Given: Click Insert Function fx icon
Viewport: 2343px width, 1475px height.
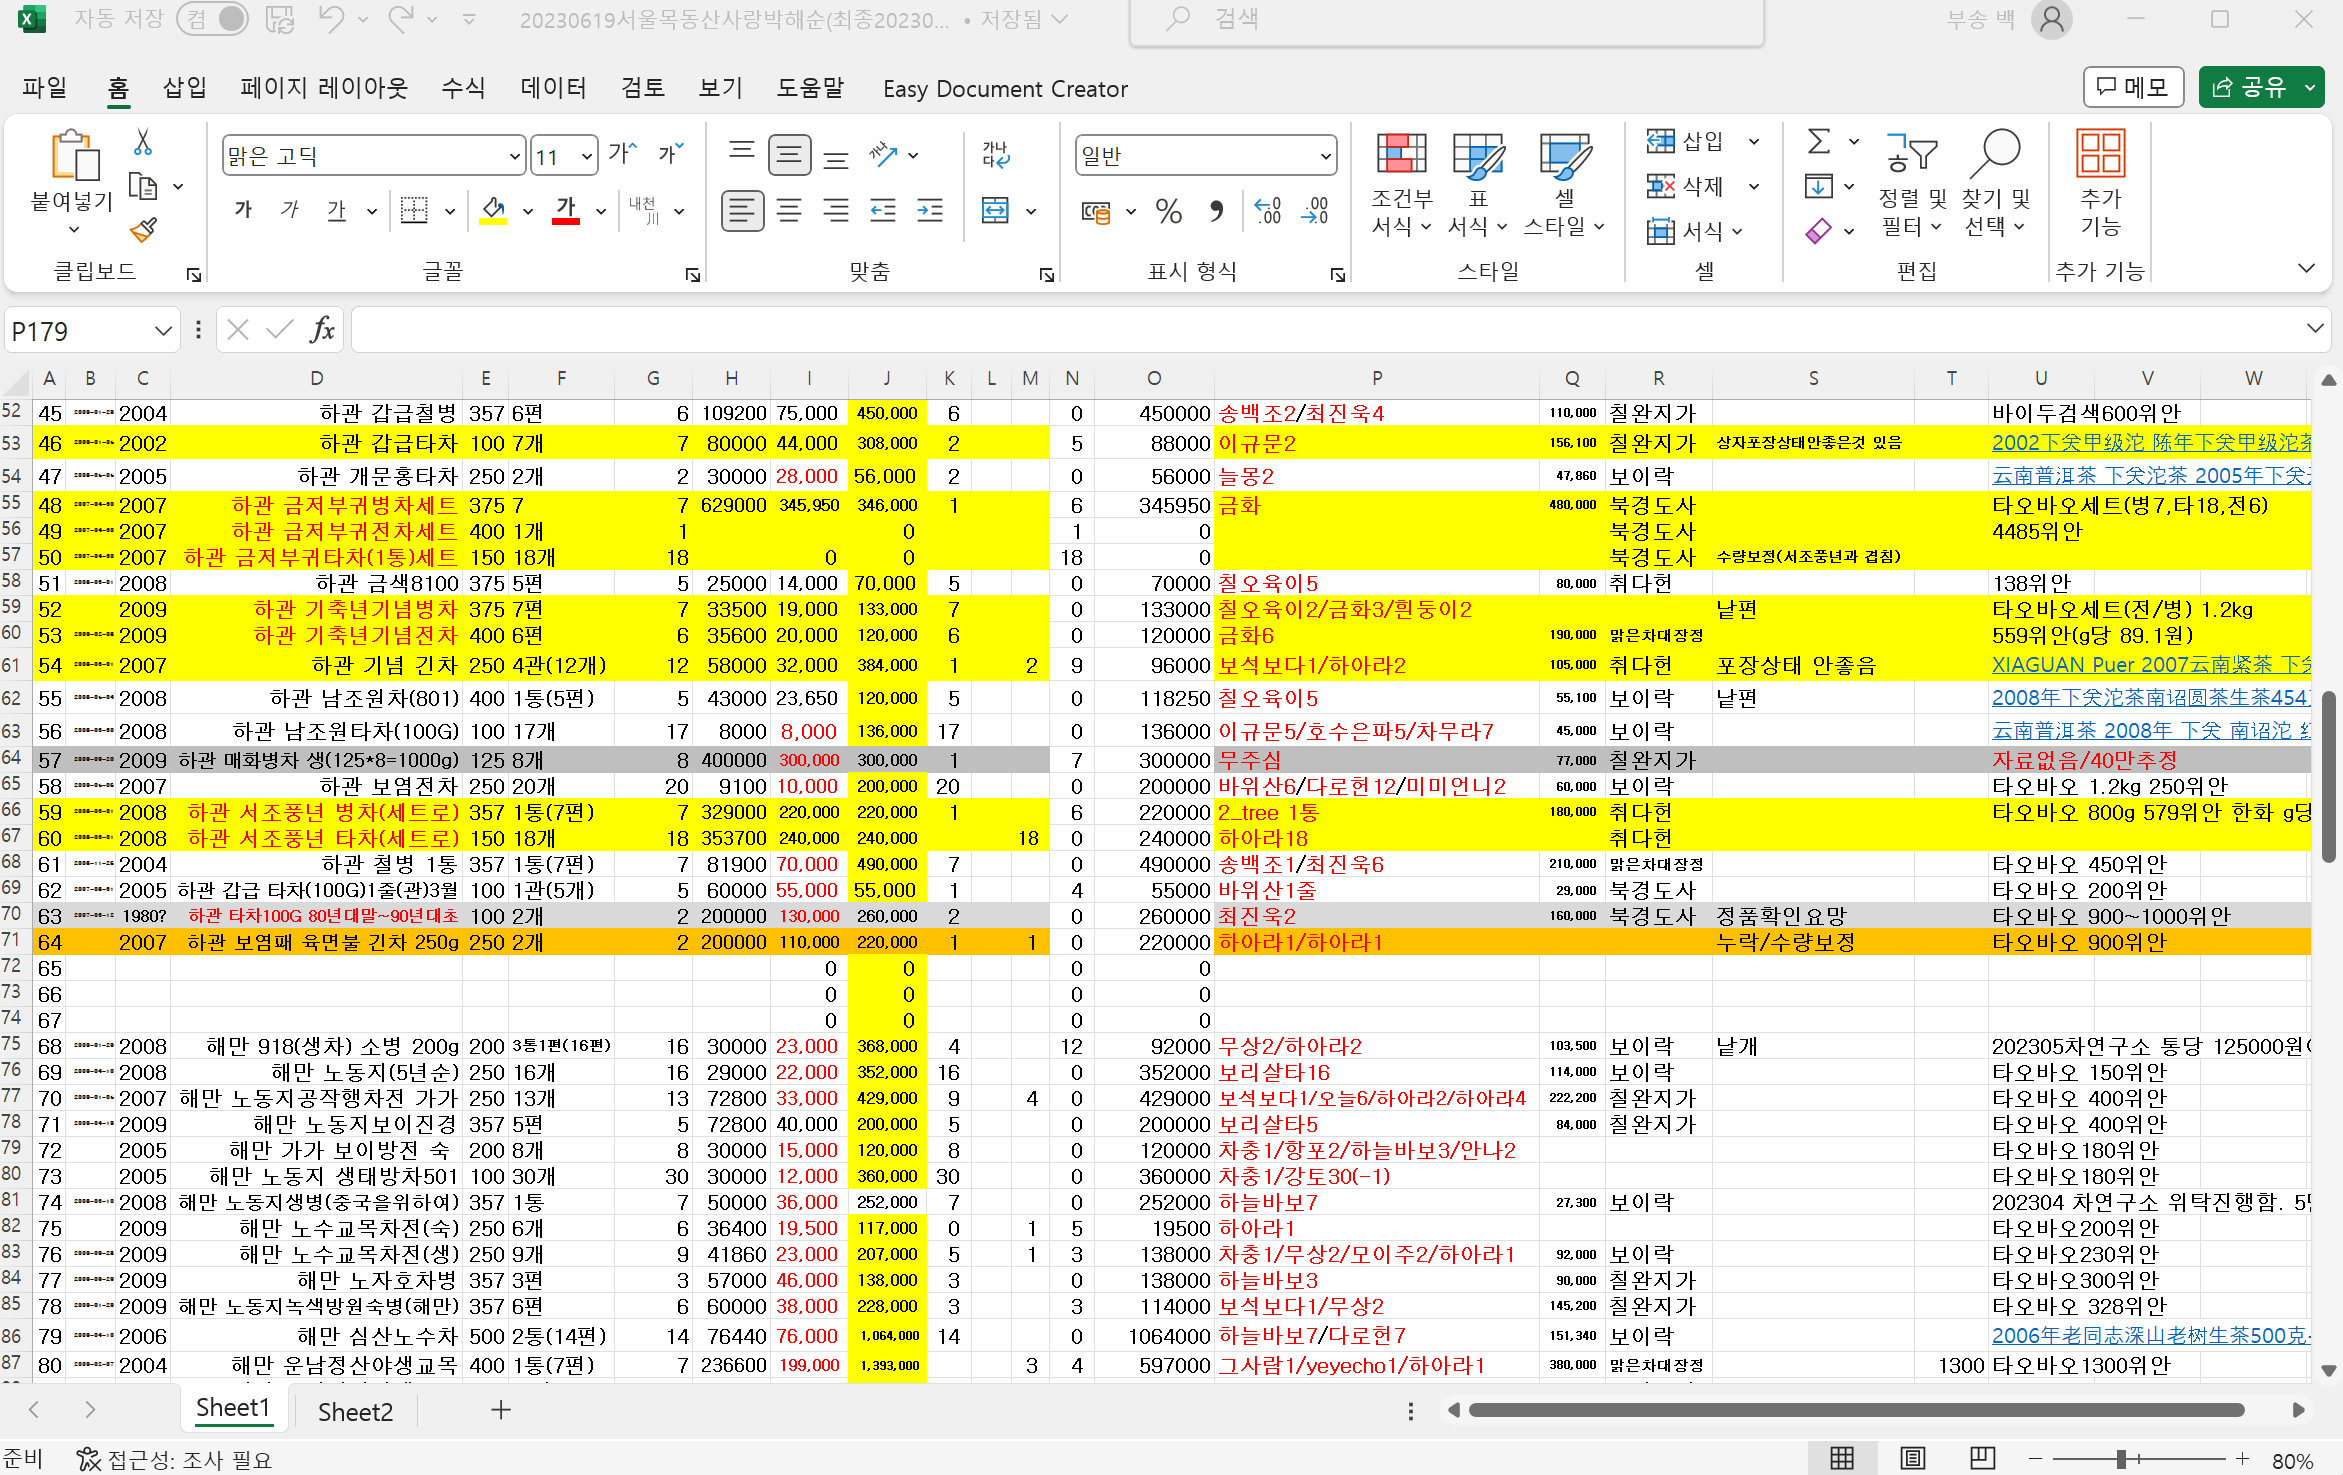Looking at the screenshot, I should click(322, 330).
